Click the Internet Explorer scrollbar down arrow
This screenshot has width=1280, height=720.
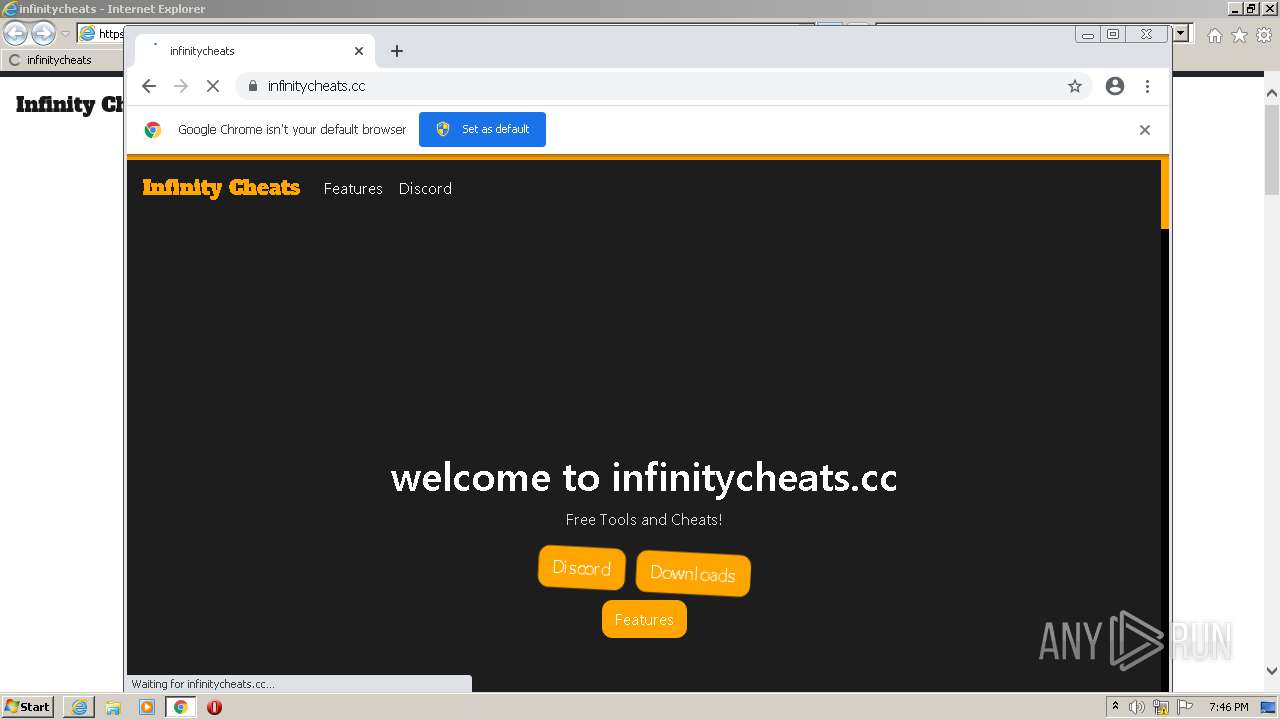coord(1272,671)
